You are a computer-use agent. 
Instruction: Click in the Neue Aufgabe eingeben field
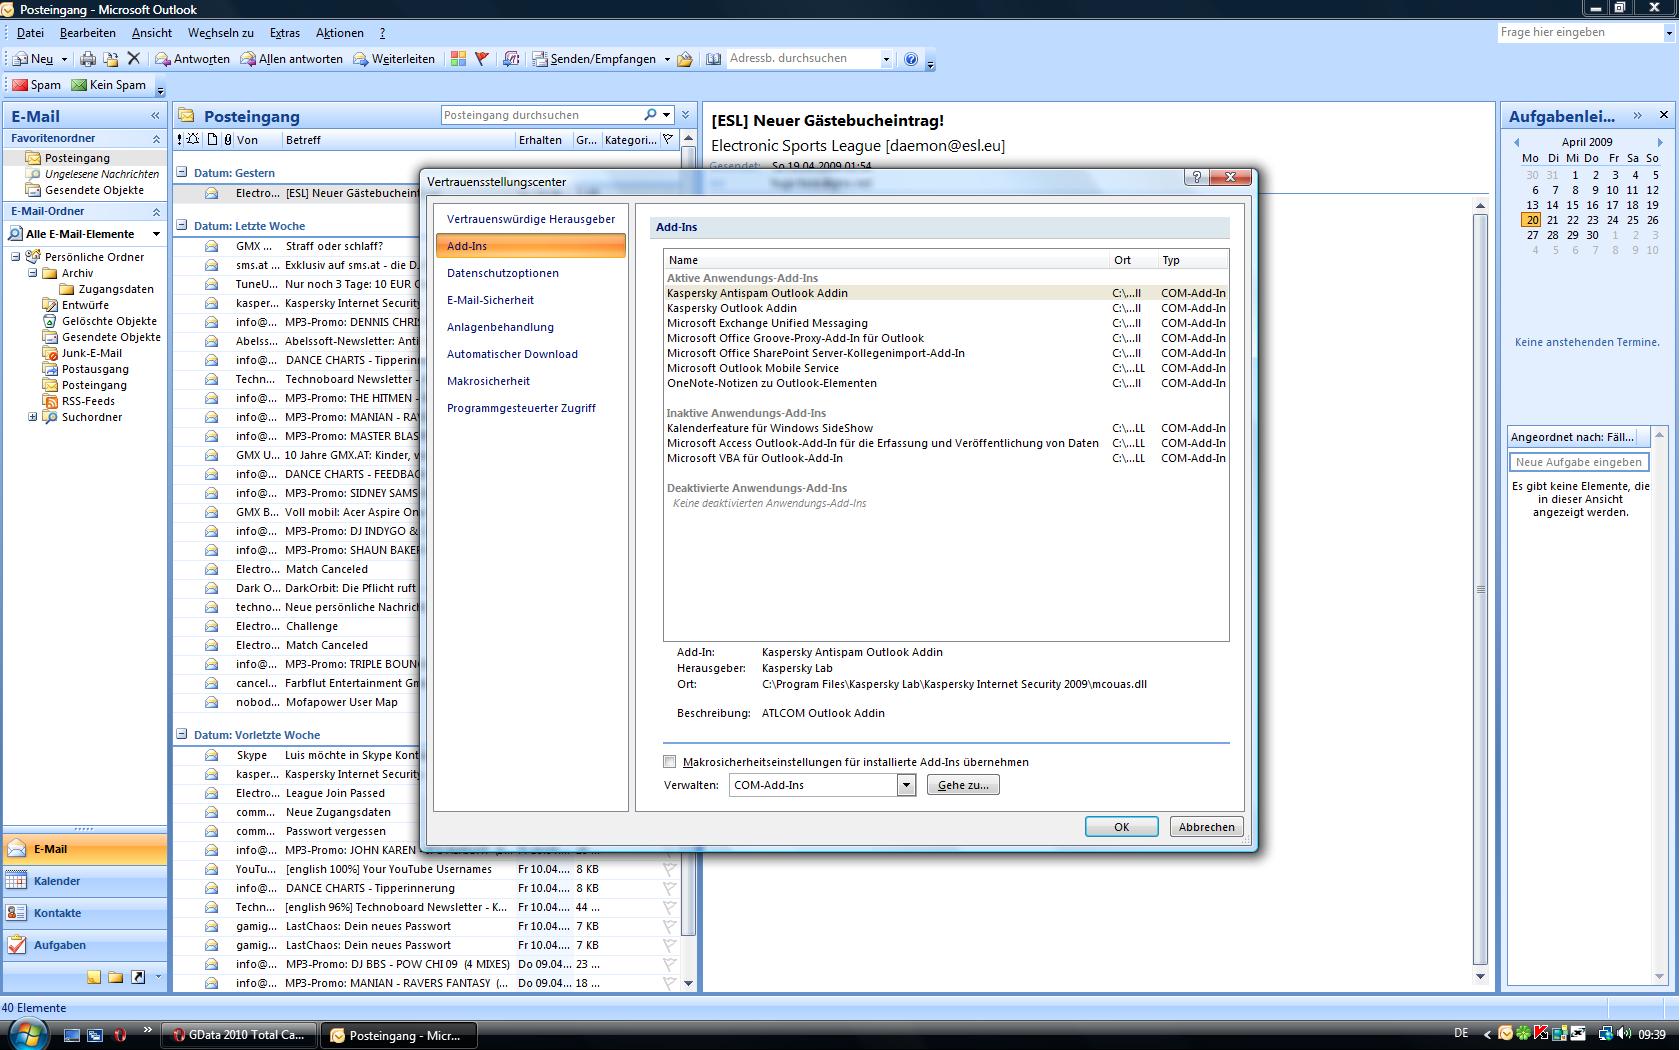(1579, 462)
